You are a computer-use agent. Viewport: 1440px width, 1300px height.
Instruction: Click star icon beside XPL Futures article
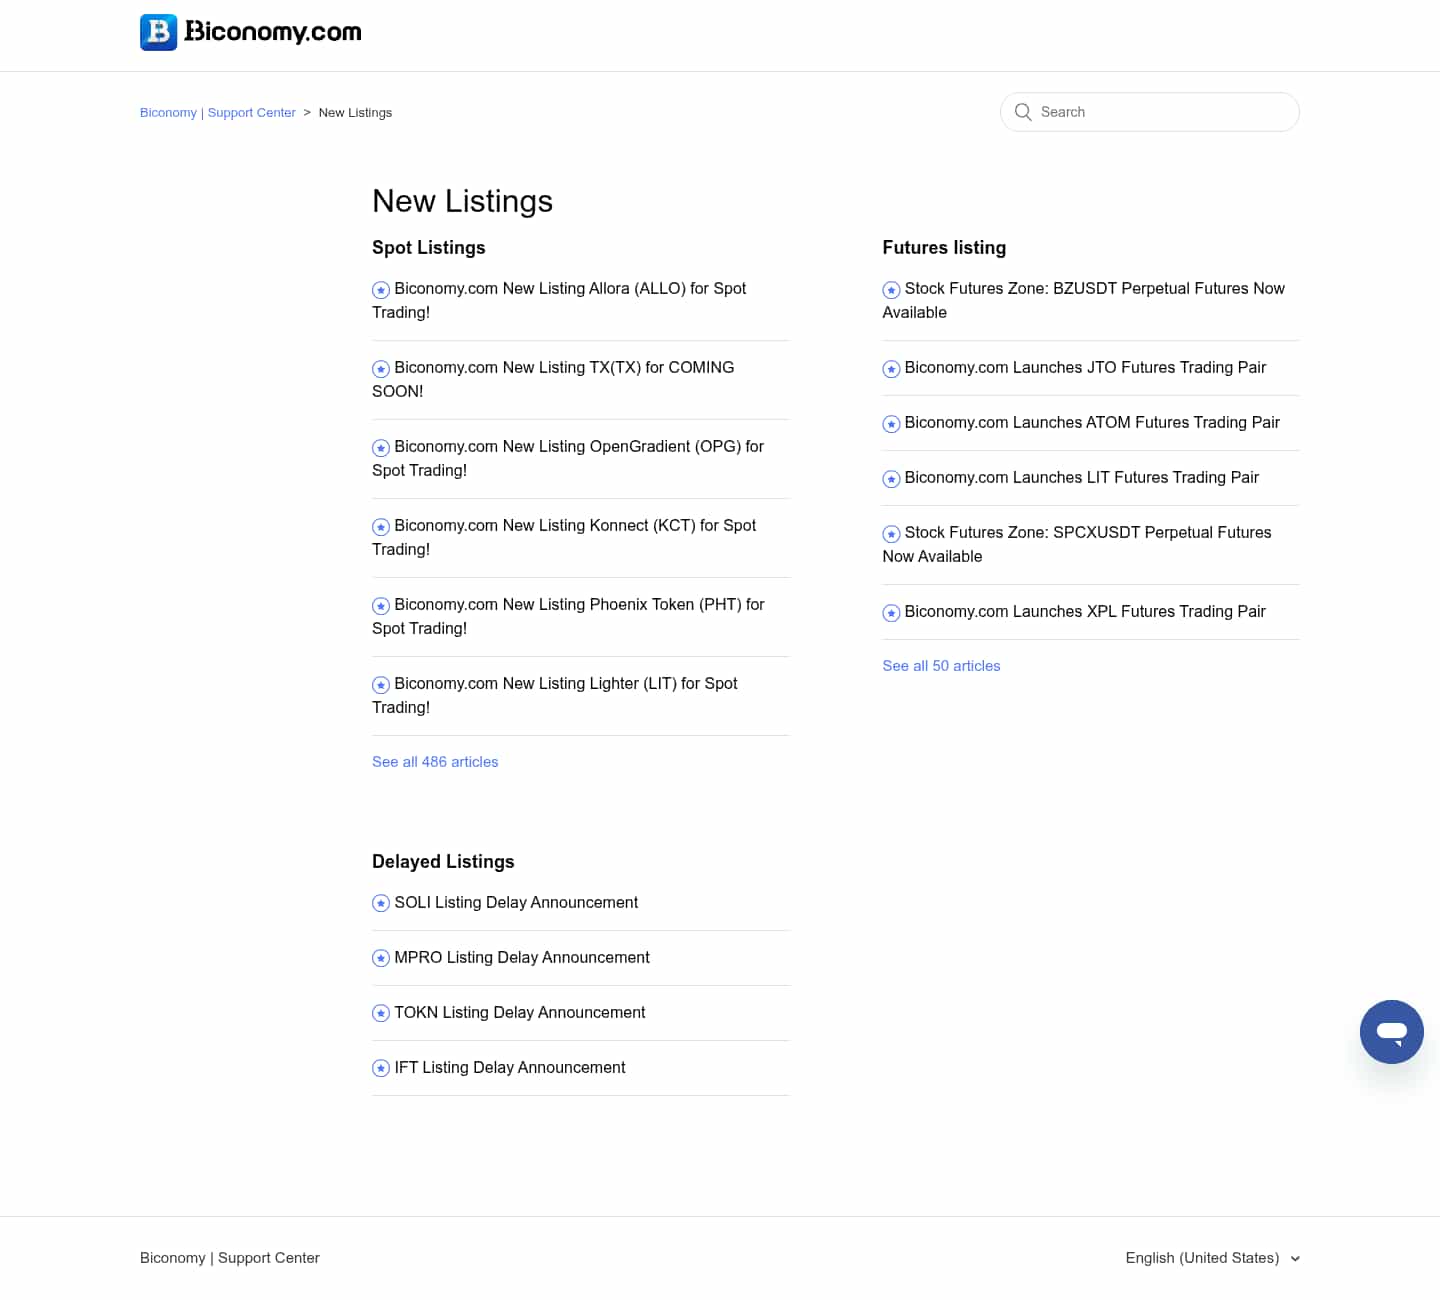click(891, 613)
